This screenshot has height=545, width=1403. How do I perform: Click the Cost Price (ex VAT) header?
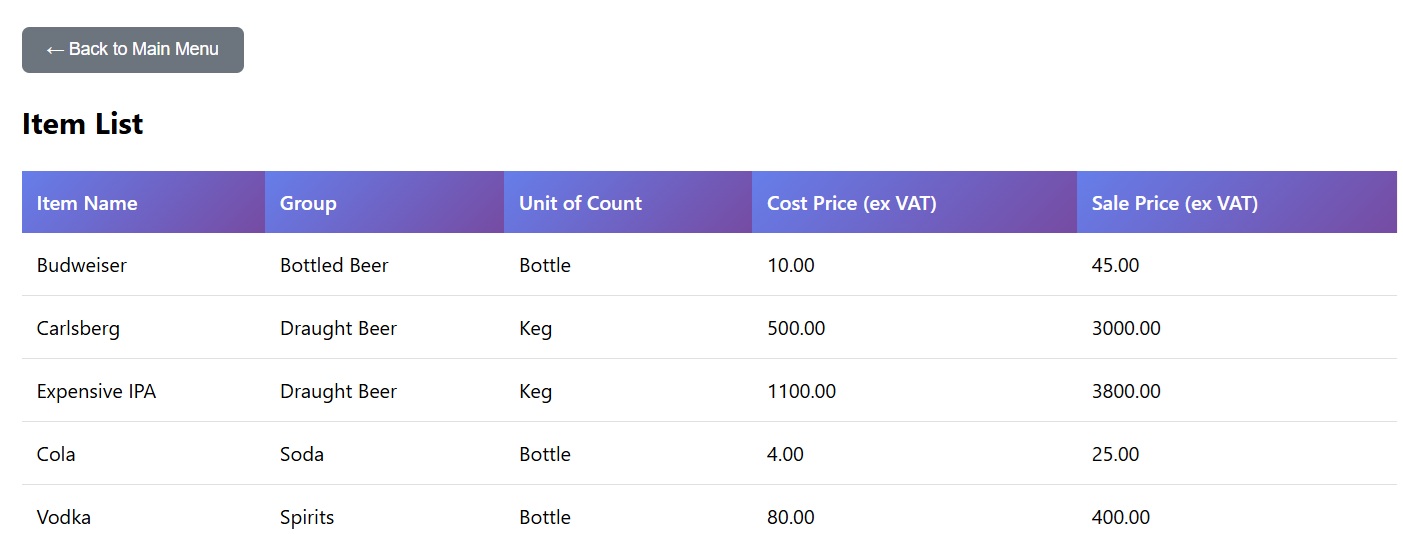click(851, 203)
